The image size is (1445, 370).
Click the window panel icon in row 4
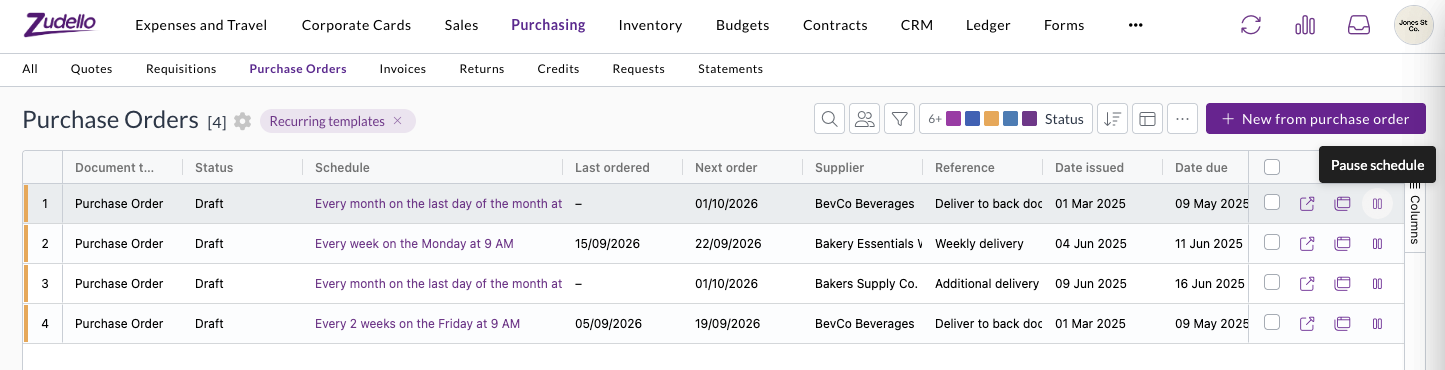click(x=1342, y=323)
